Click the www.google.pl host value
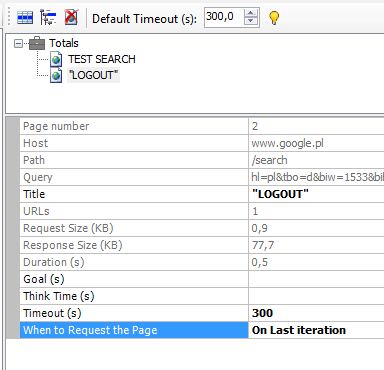The height and width of the screenshot is (370, 384). tap(287, 143)
